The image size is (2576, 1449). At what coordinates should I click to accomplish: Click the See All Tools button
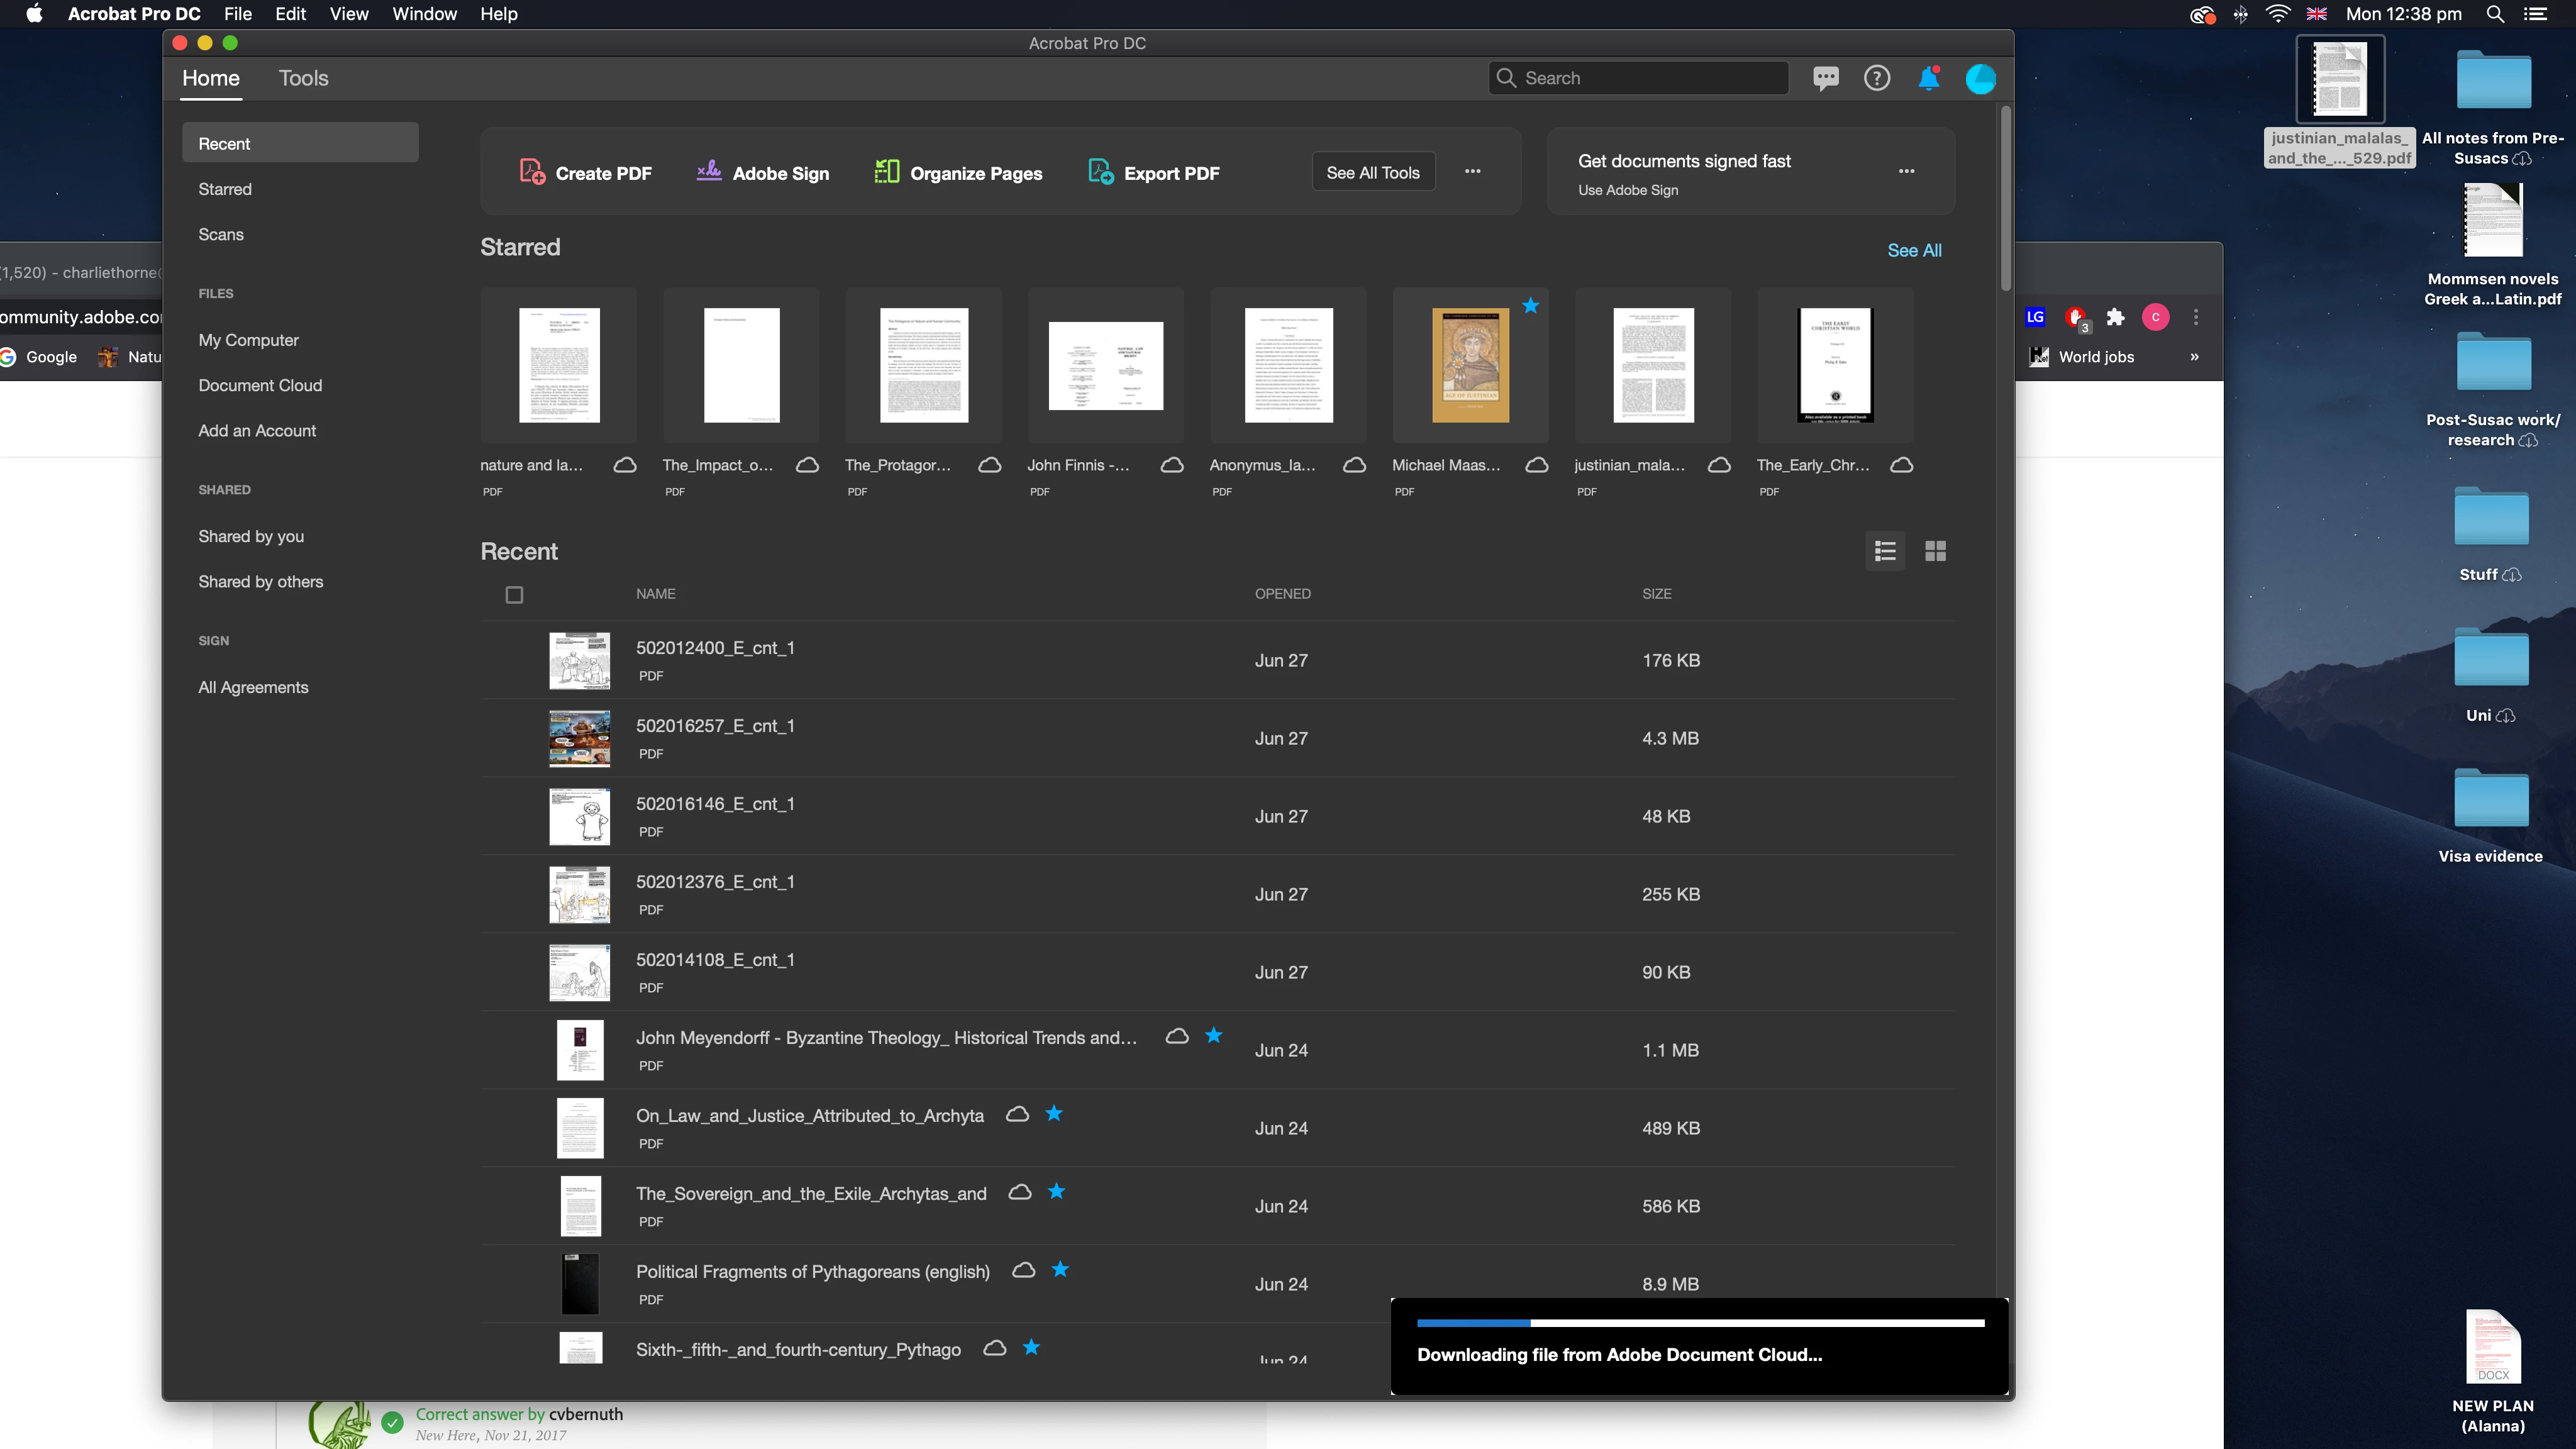pos(1372,172)
